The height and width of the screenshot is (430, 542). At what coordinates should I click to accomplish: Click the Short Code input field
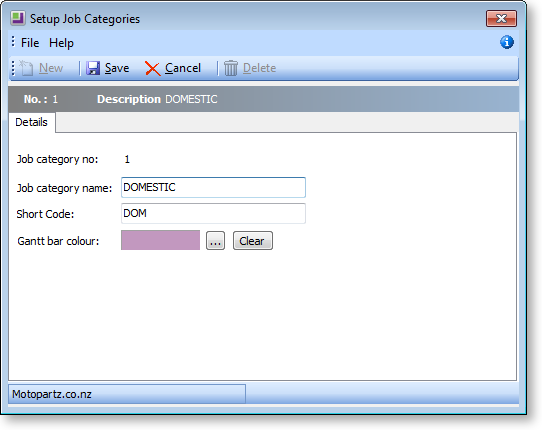click(x=213, y=213)
